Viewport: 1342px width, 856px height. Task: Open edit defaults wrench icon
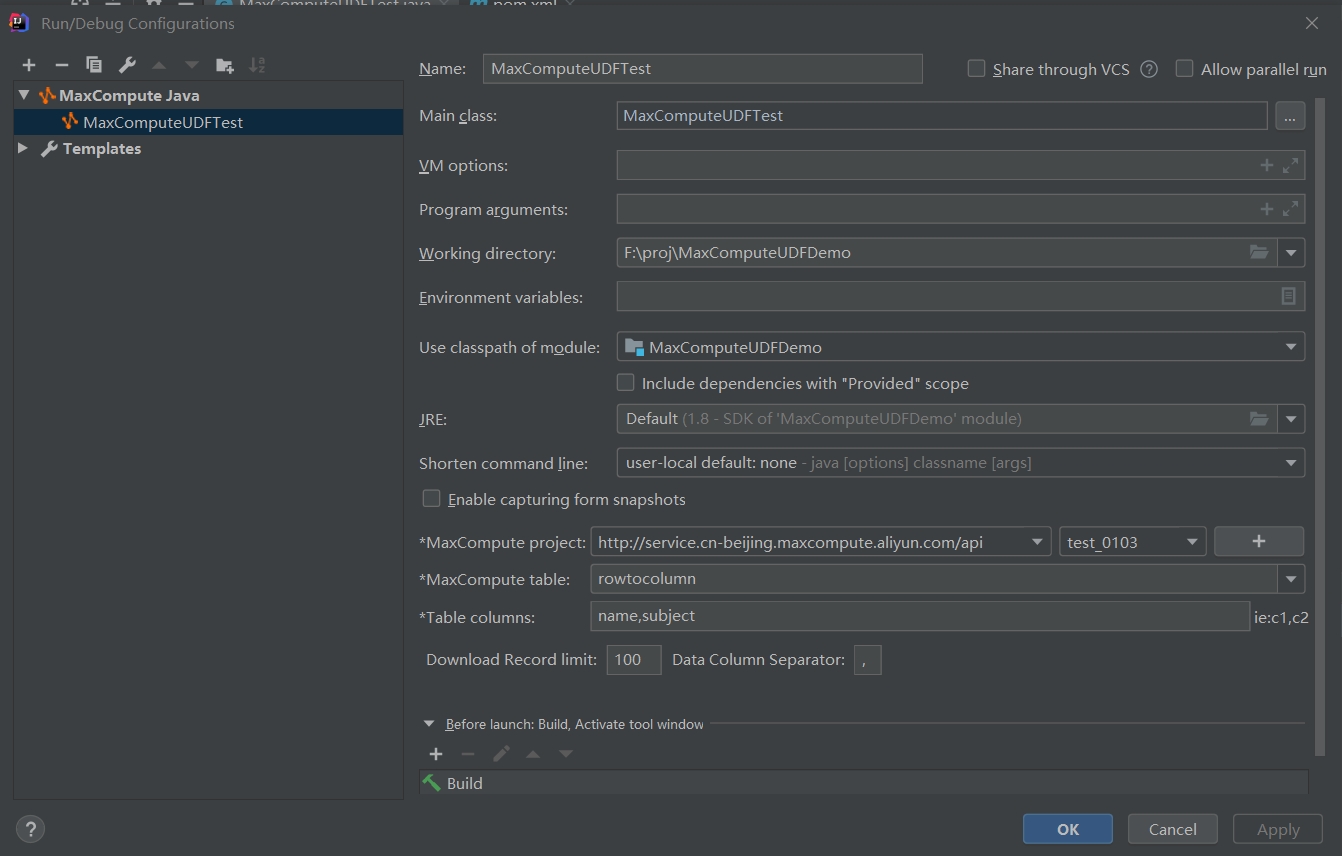pos(127,65)
